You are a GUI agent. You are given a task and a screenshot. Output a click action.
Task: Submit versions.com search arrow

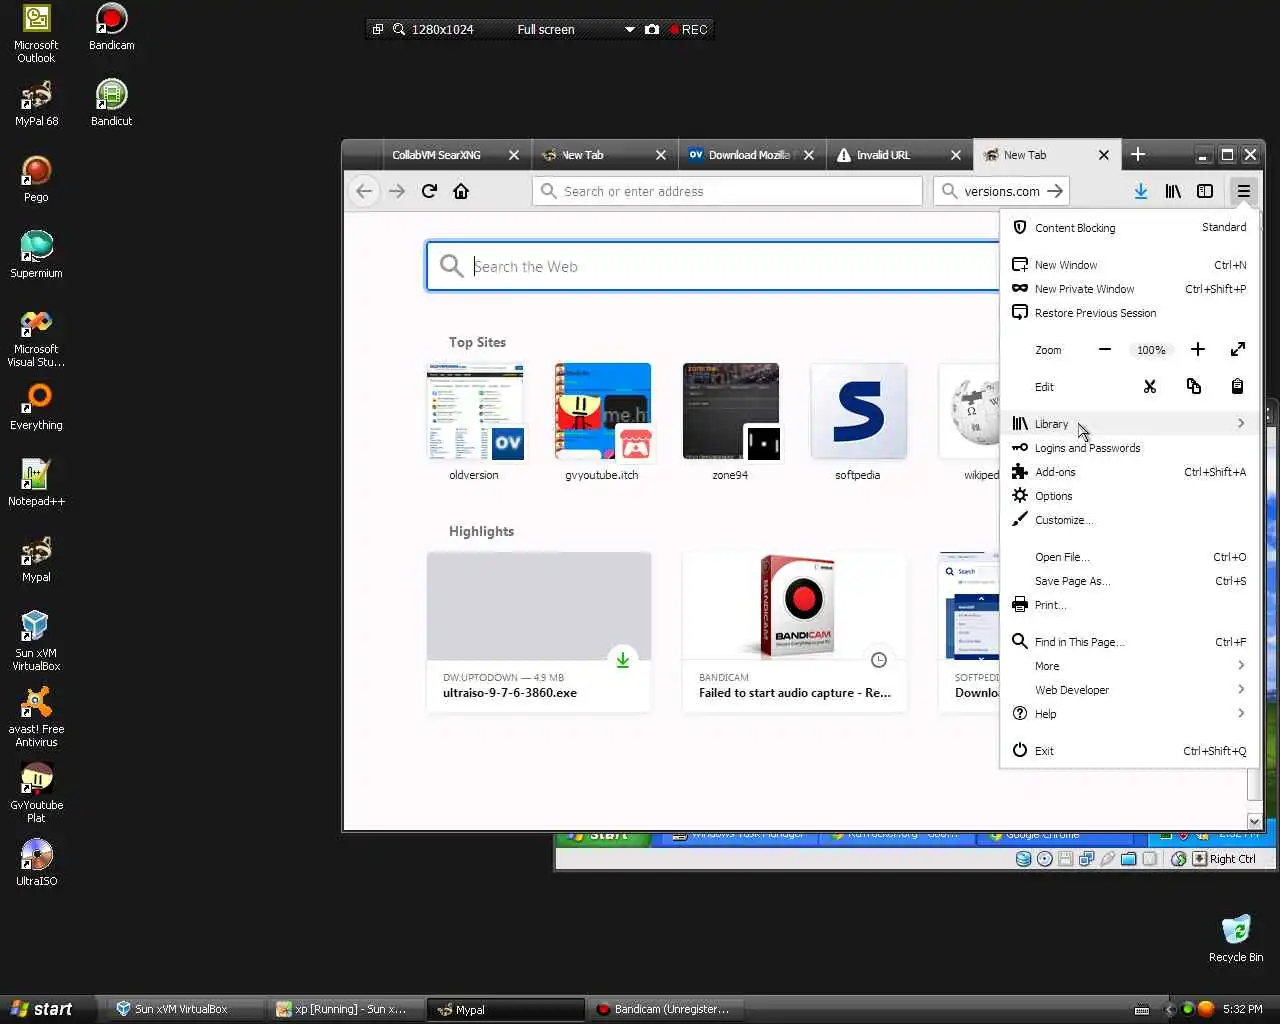click(x=1055, y=191)
